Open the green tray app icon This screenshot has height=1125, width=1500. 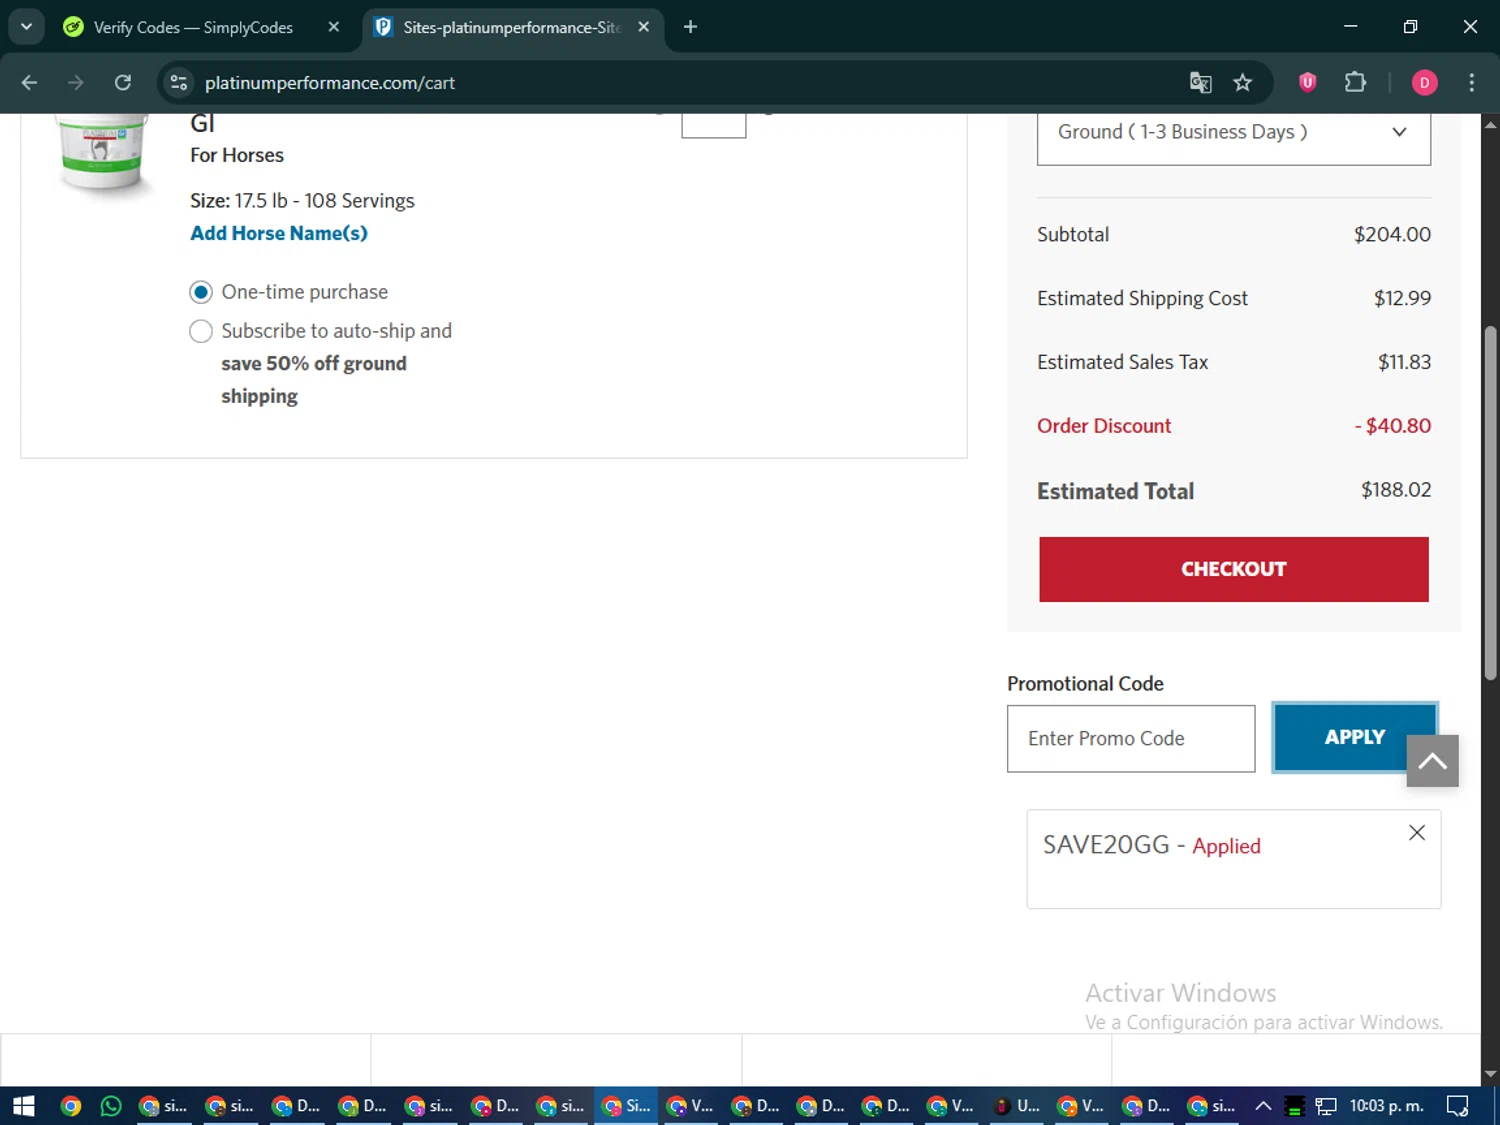pyautogui.click(x=1294, y=1106)
